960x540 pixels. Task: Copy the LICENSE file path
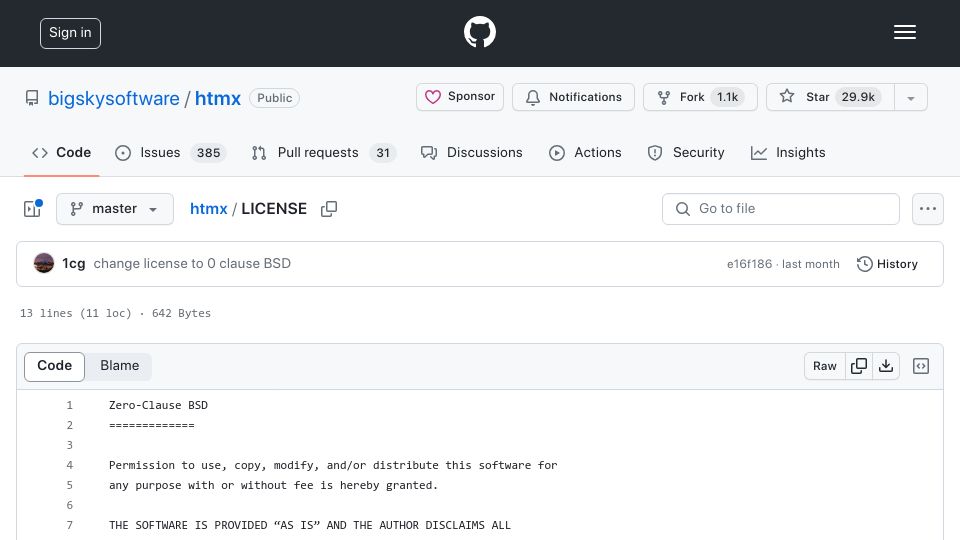[329, 209]
